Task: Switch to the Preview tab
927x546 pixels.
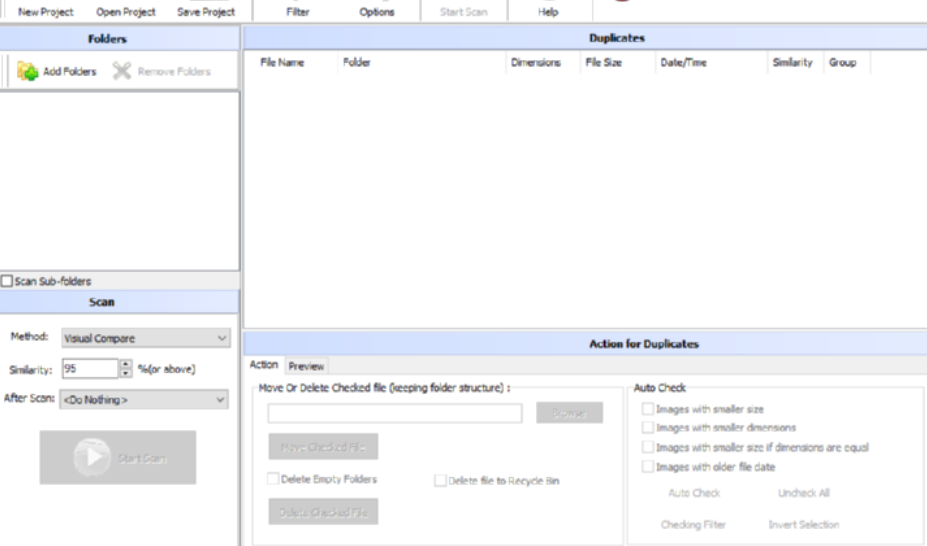Action: click(x=306, y=366)
